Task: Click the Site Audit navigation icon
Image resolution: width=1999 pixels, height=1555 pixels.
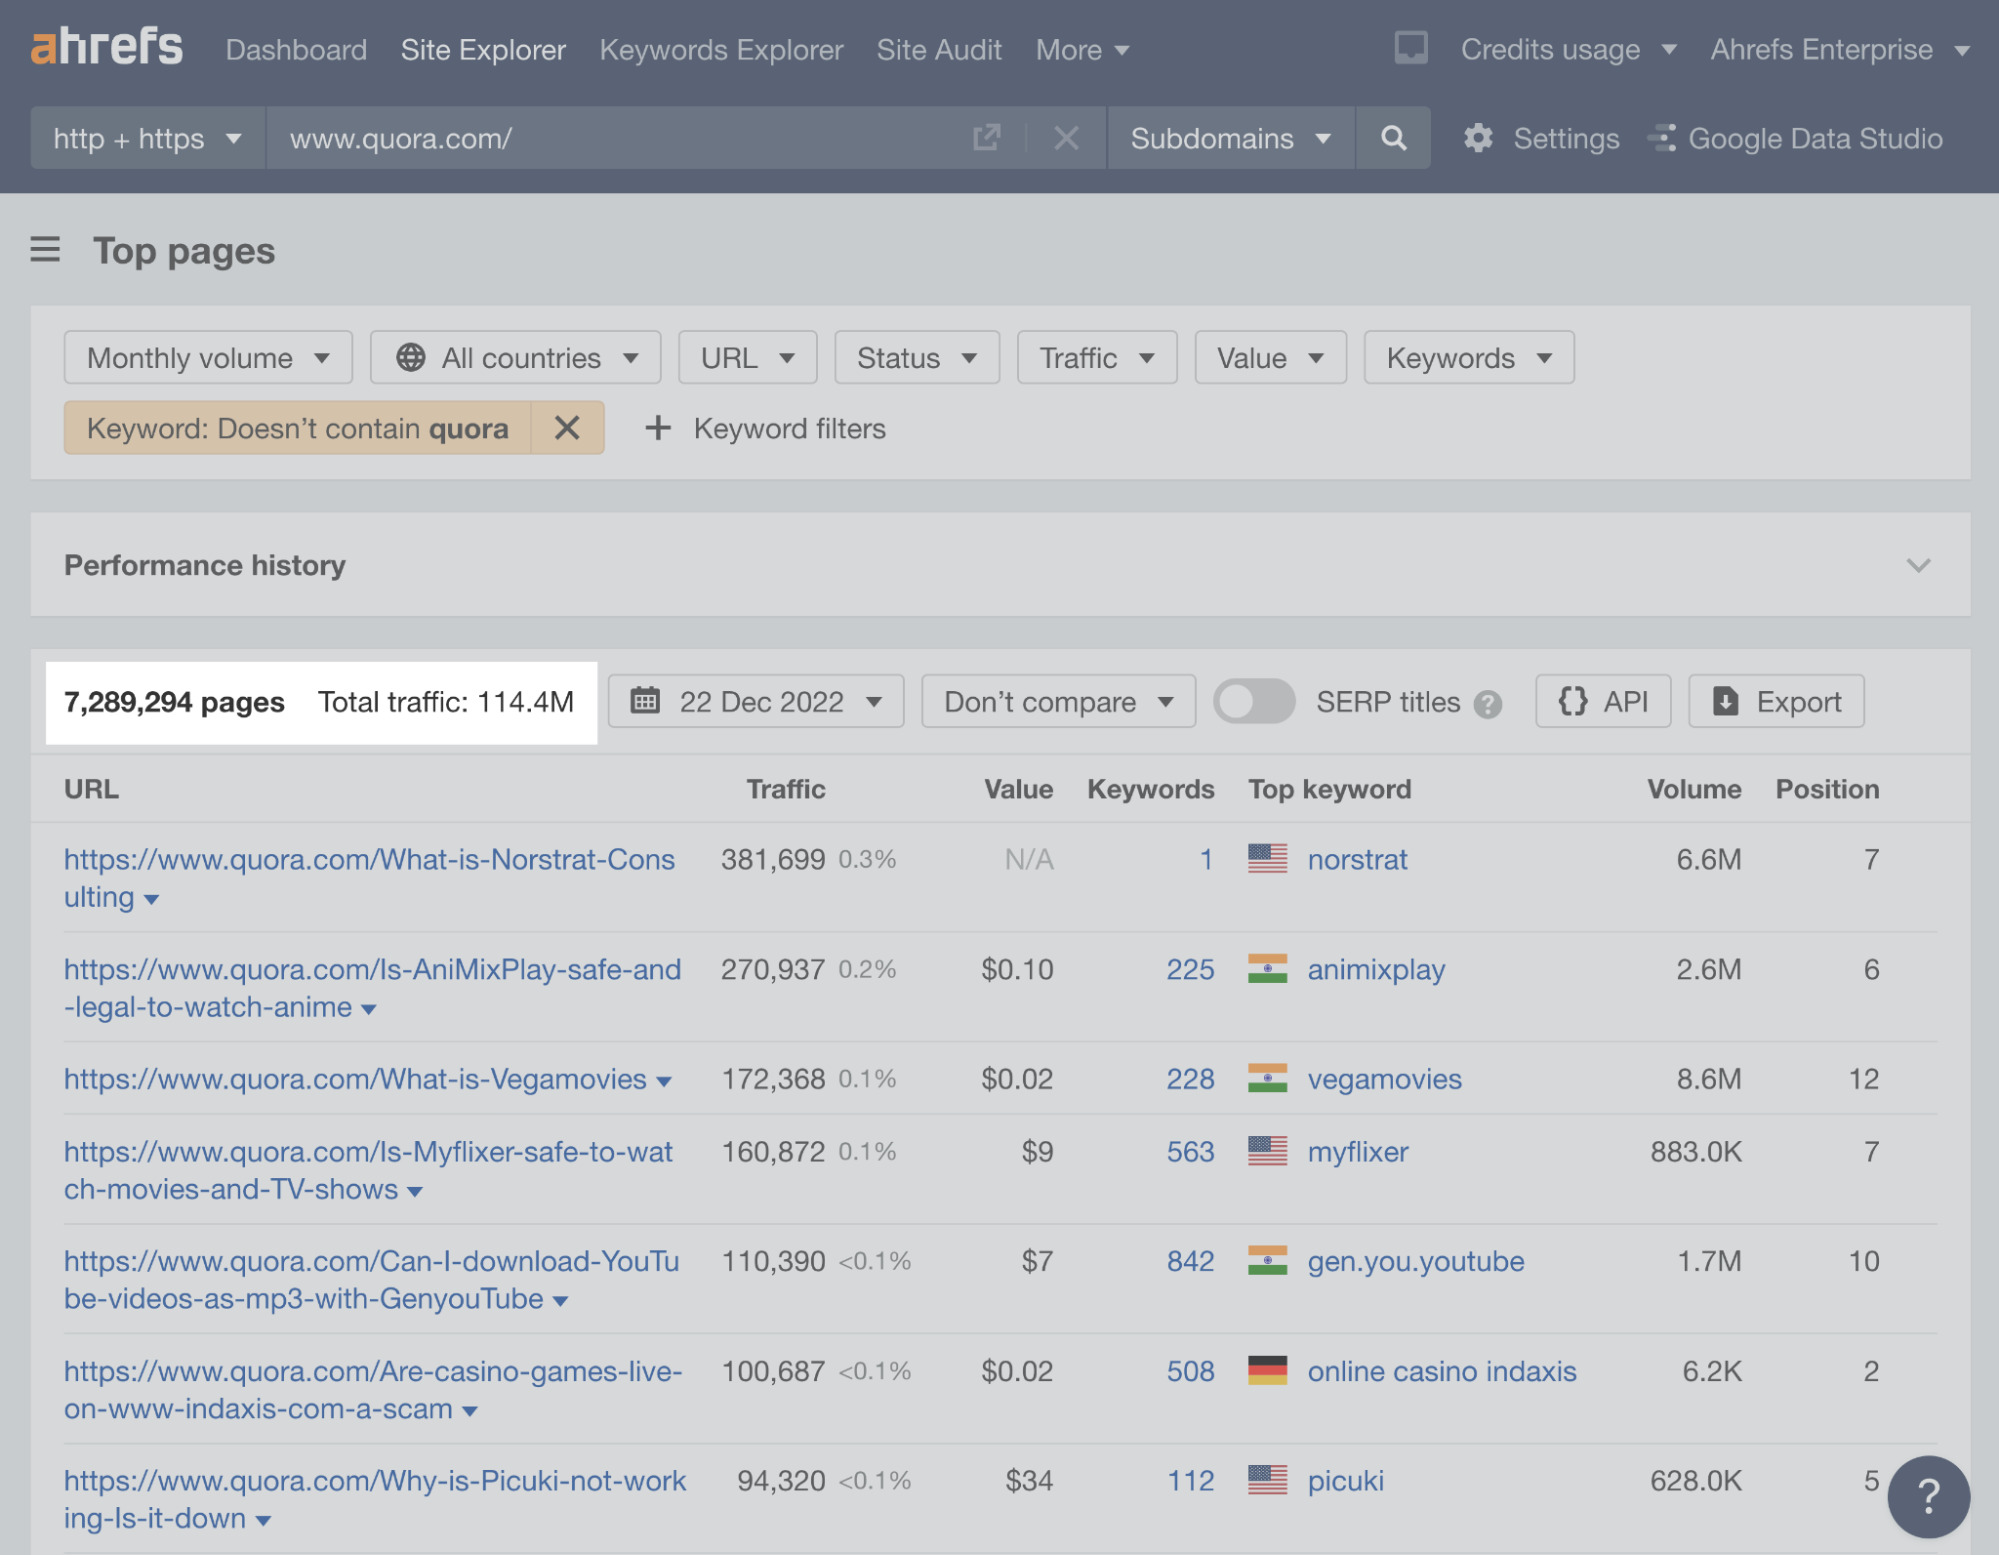Action: [939, 47]
